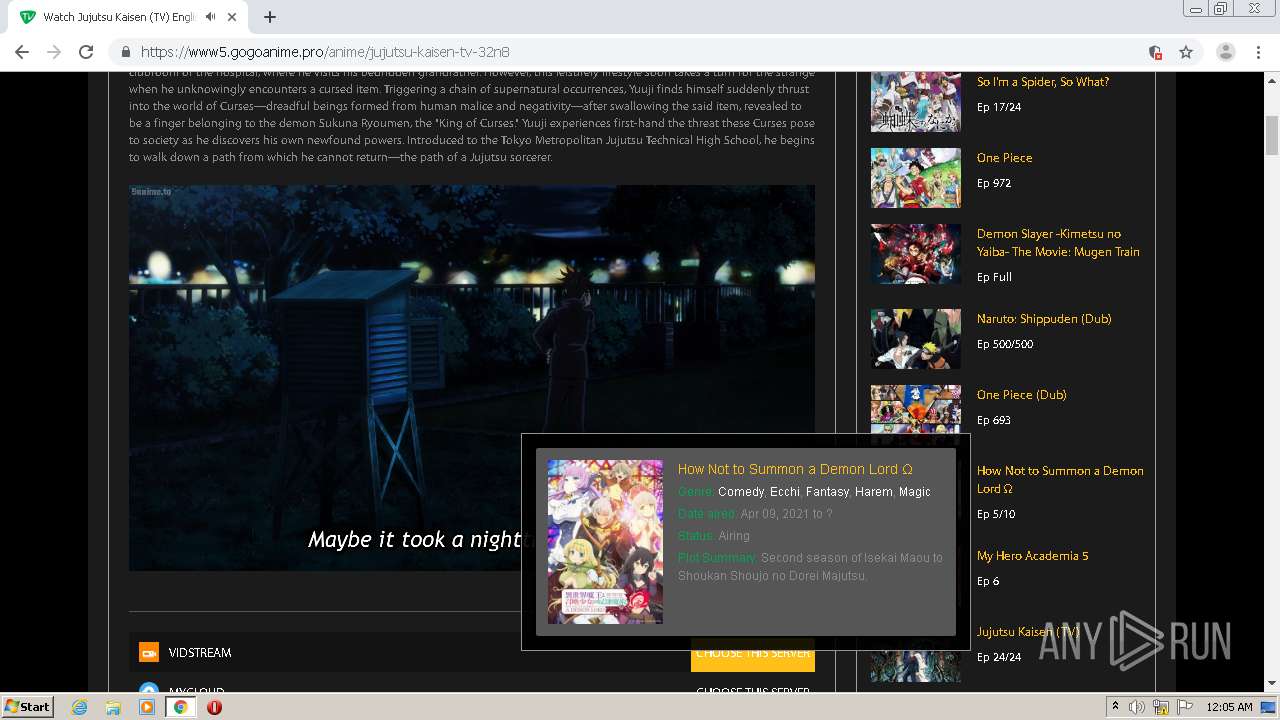Open the red stop-sign taskbar icon
This screenshot has width=1280, height=720.
214,707
